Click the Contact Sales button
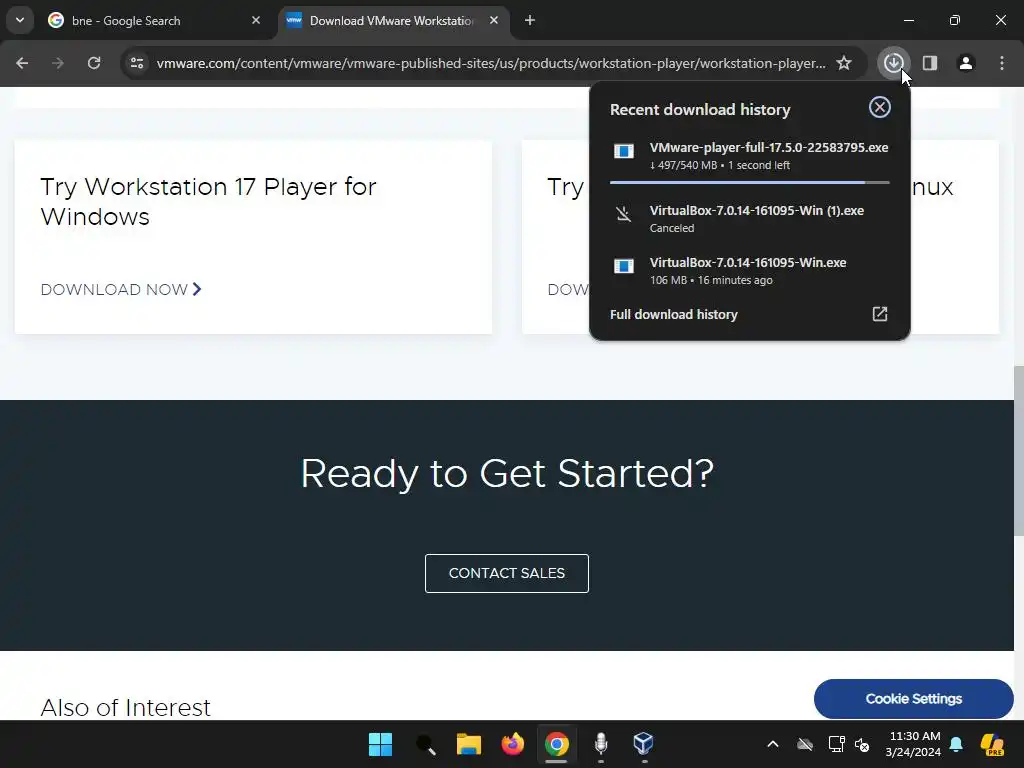Viewport: 1024px width, 768px height. 507,573
